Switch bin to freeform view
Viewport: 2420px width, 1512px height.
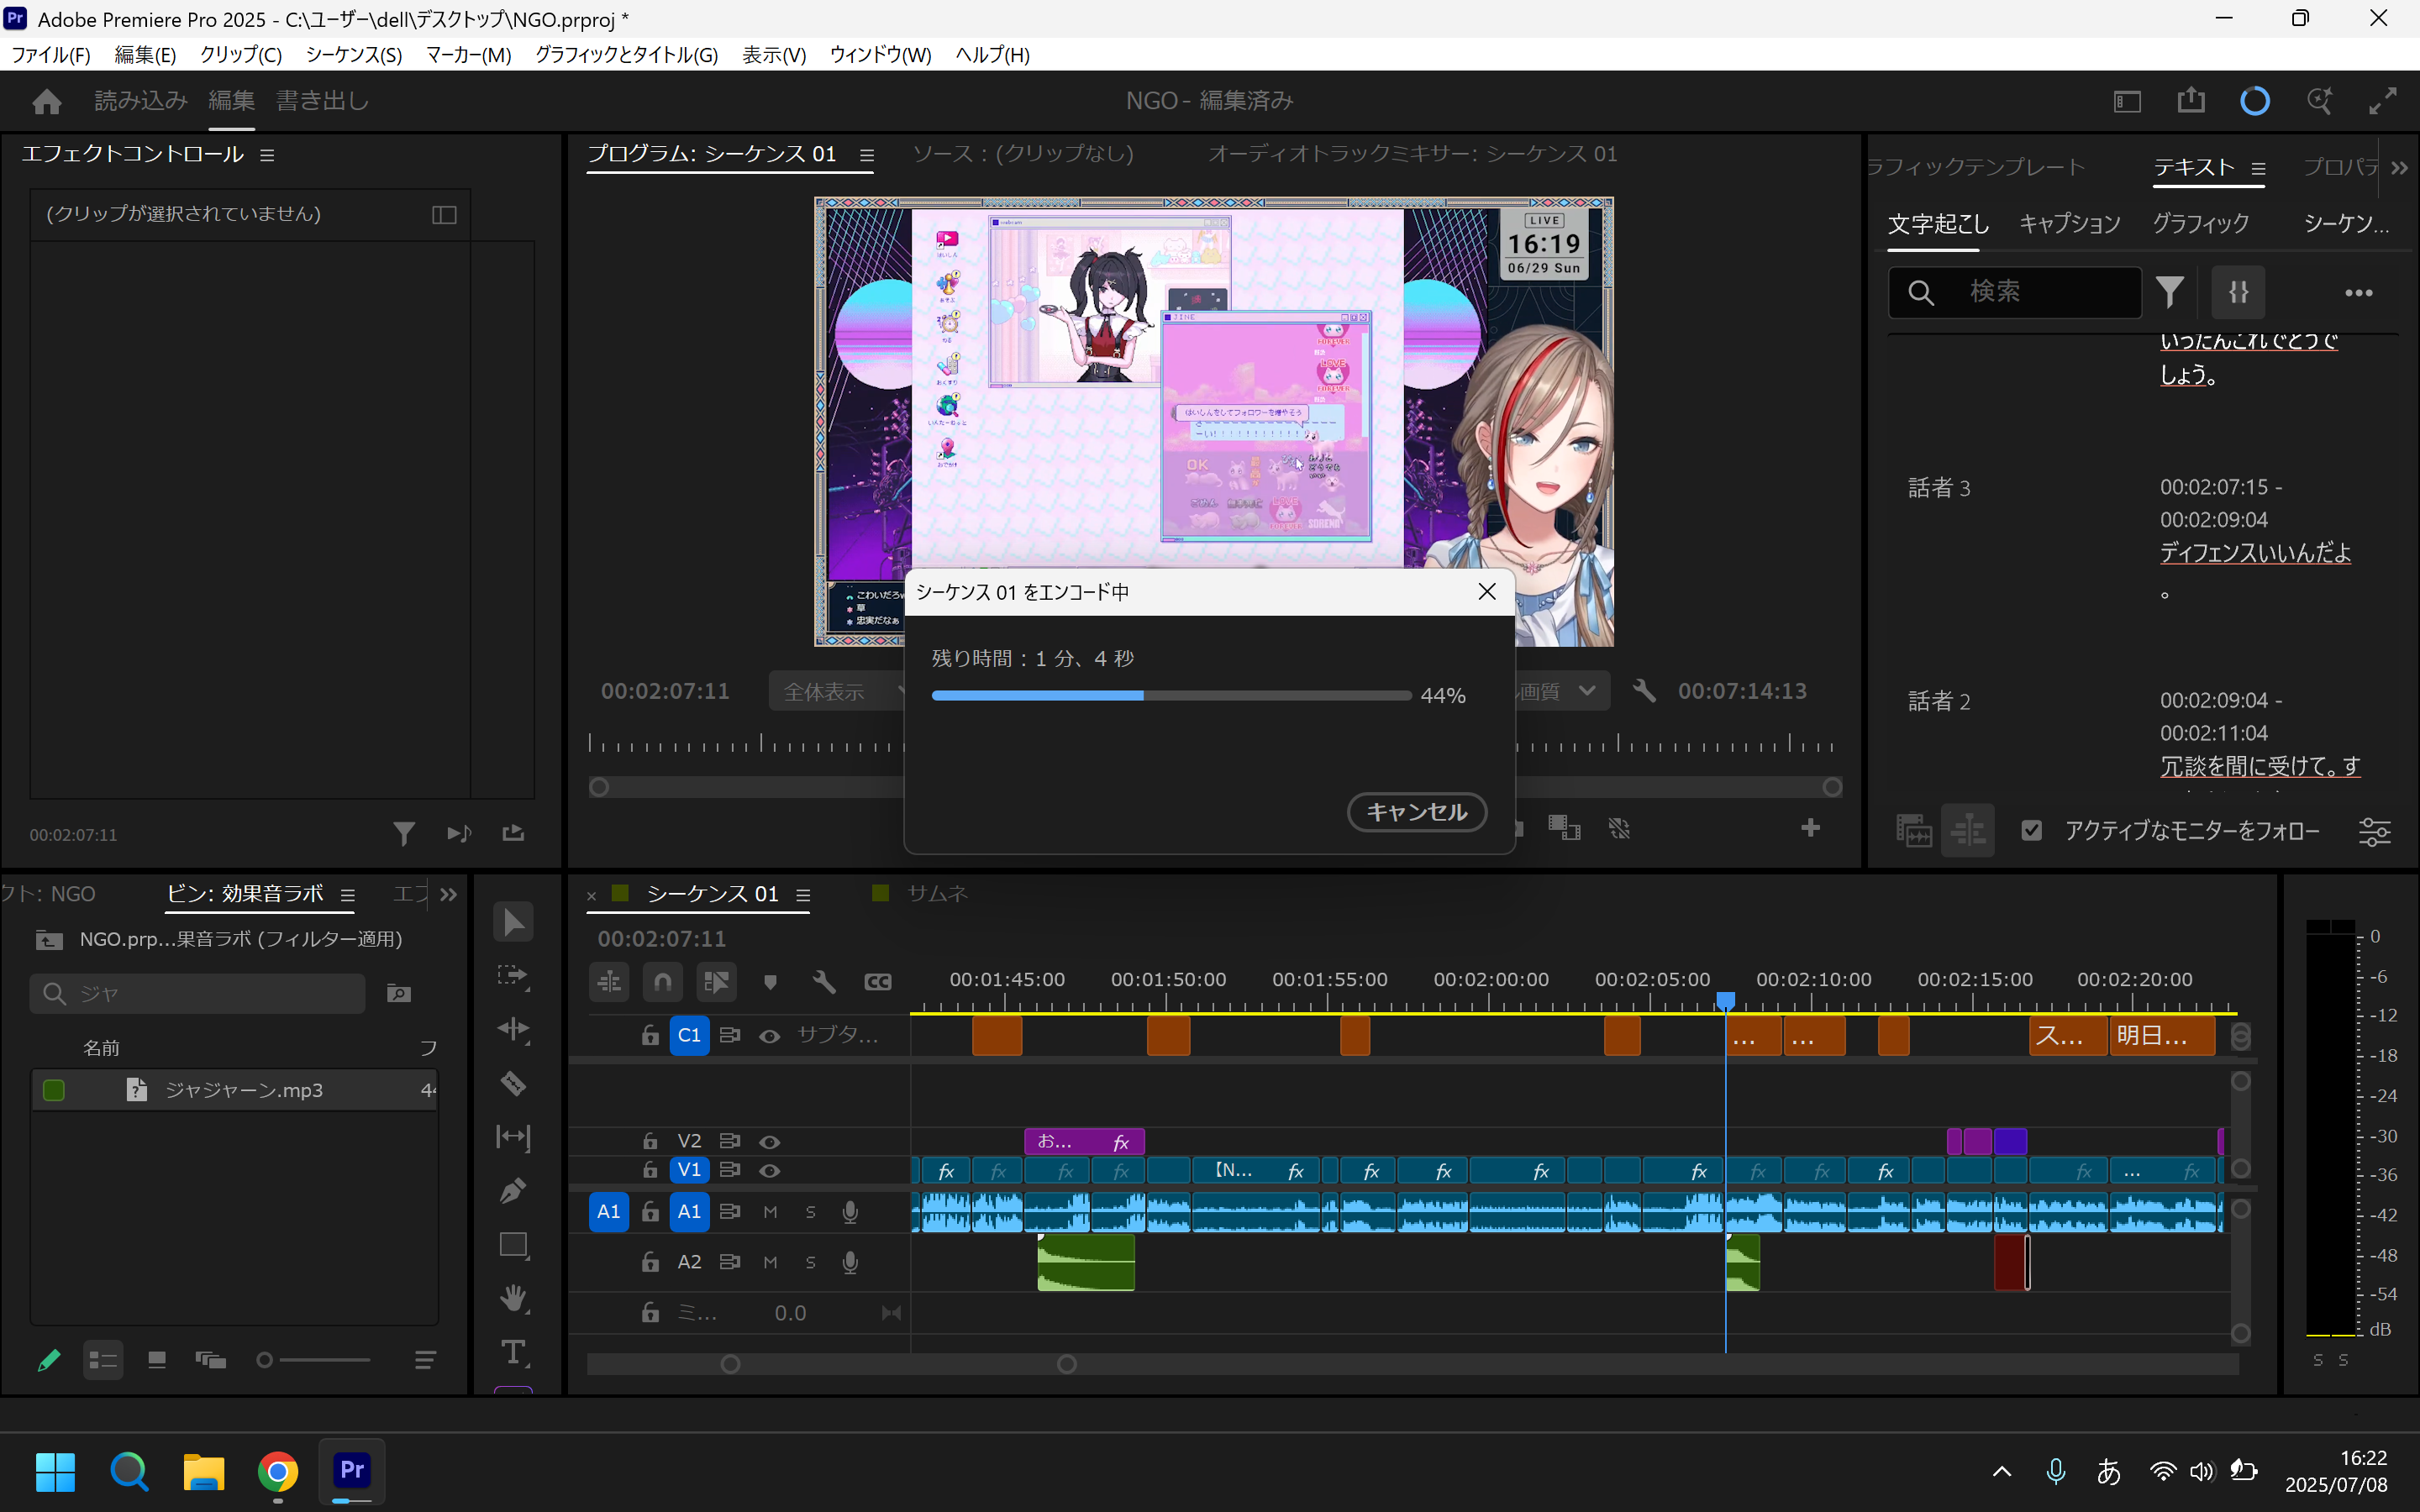tap(210, 1360)
